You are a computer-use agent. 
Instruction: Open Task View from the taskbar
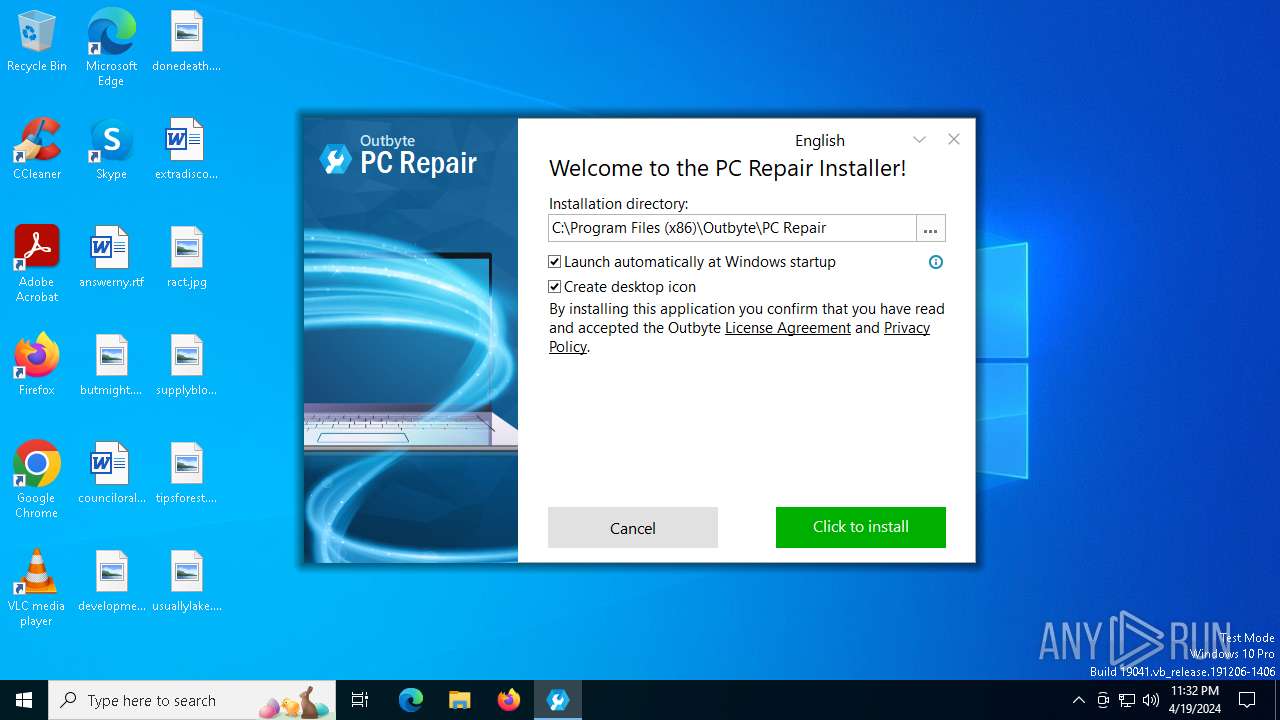click(x=360, y=700)
